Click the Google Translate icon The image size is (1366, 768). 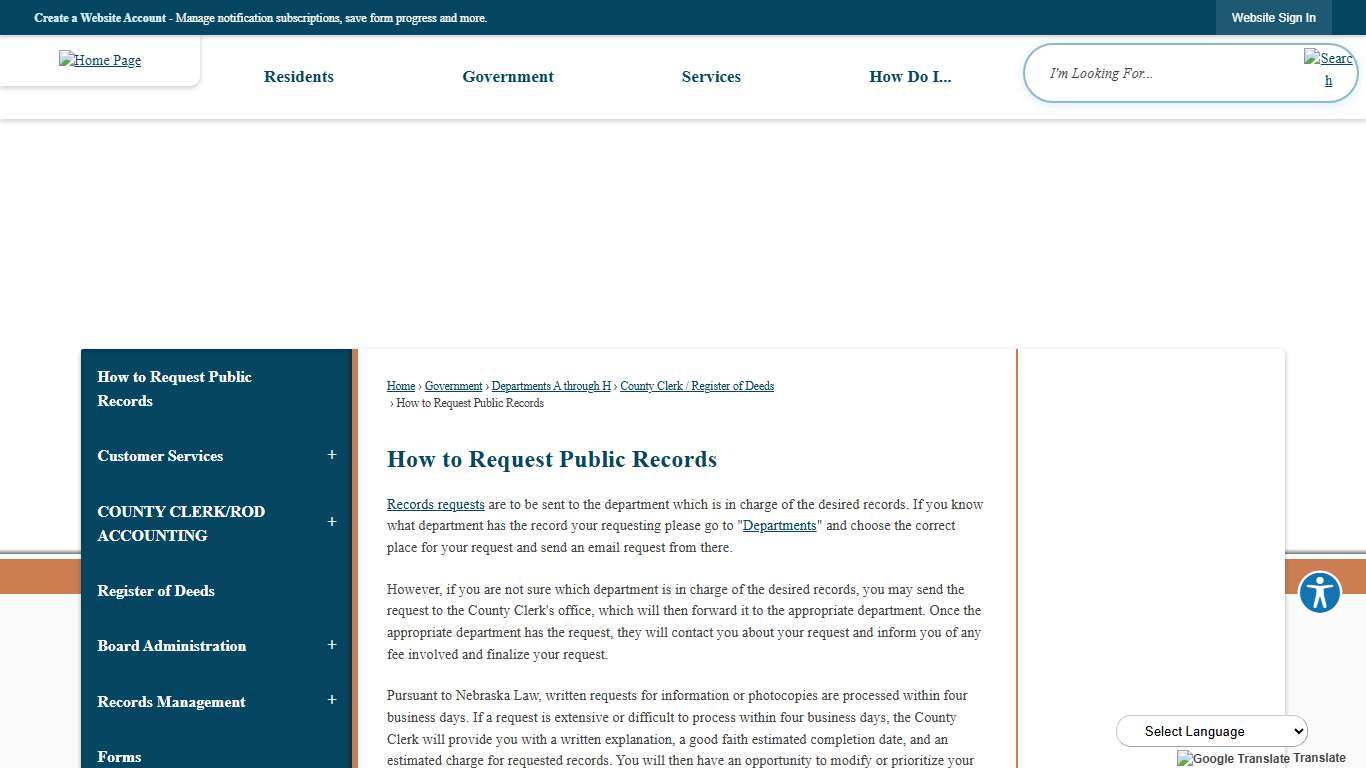point(1184,758)
